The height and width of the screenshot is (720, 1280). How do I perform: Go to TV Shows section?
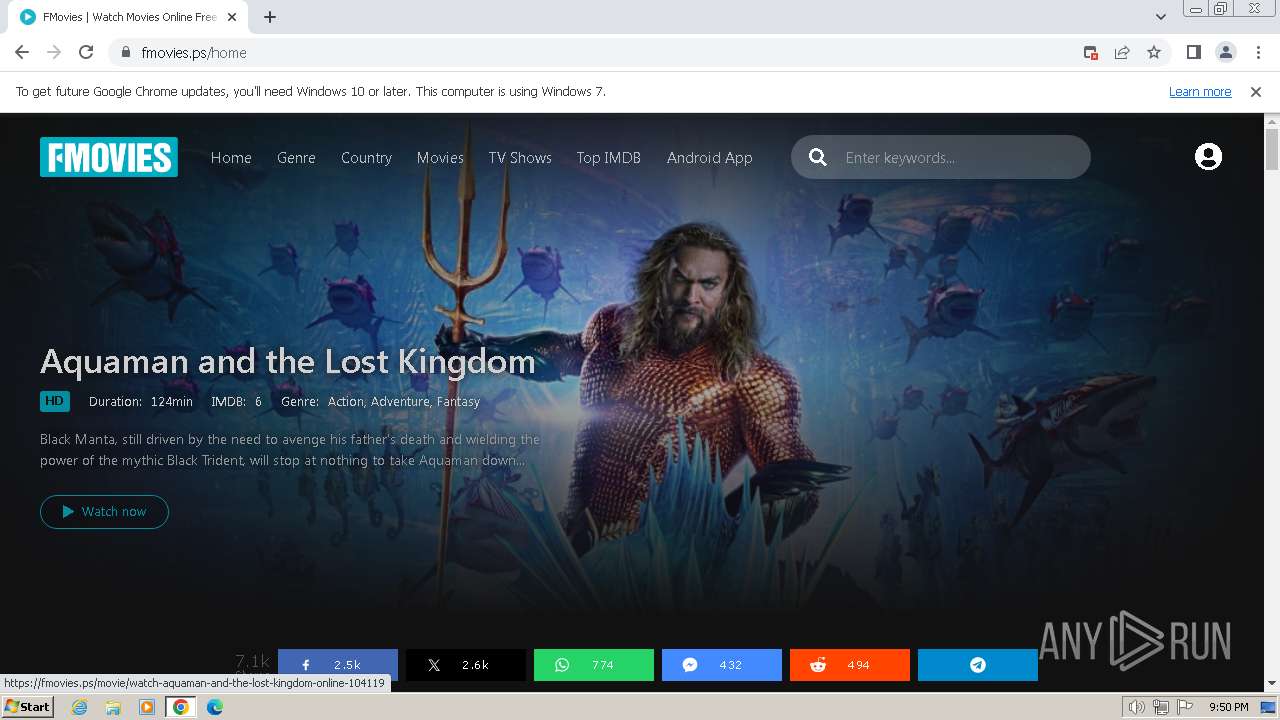520,158
